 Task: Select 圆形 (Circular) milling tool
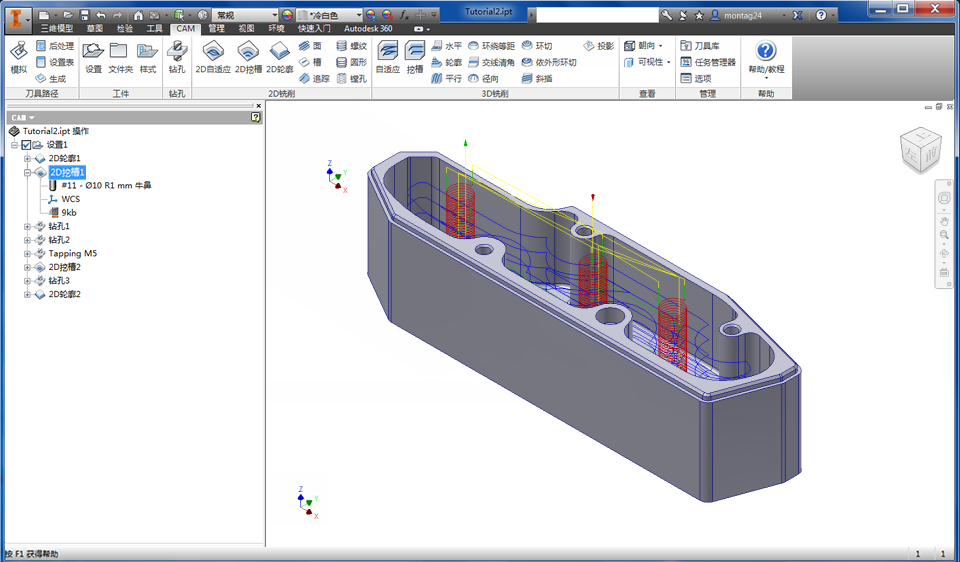coord(352,62)
